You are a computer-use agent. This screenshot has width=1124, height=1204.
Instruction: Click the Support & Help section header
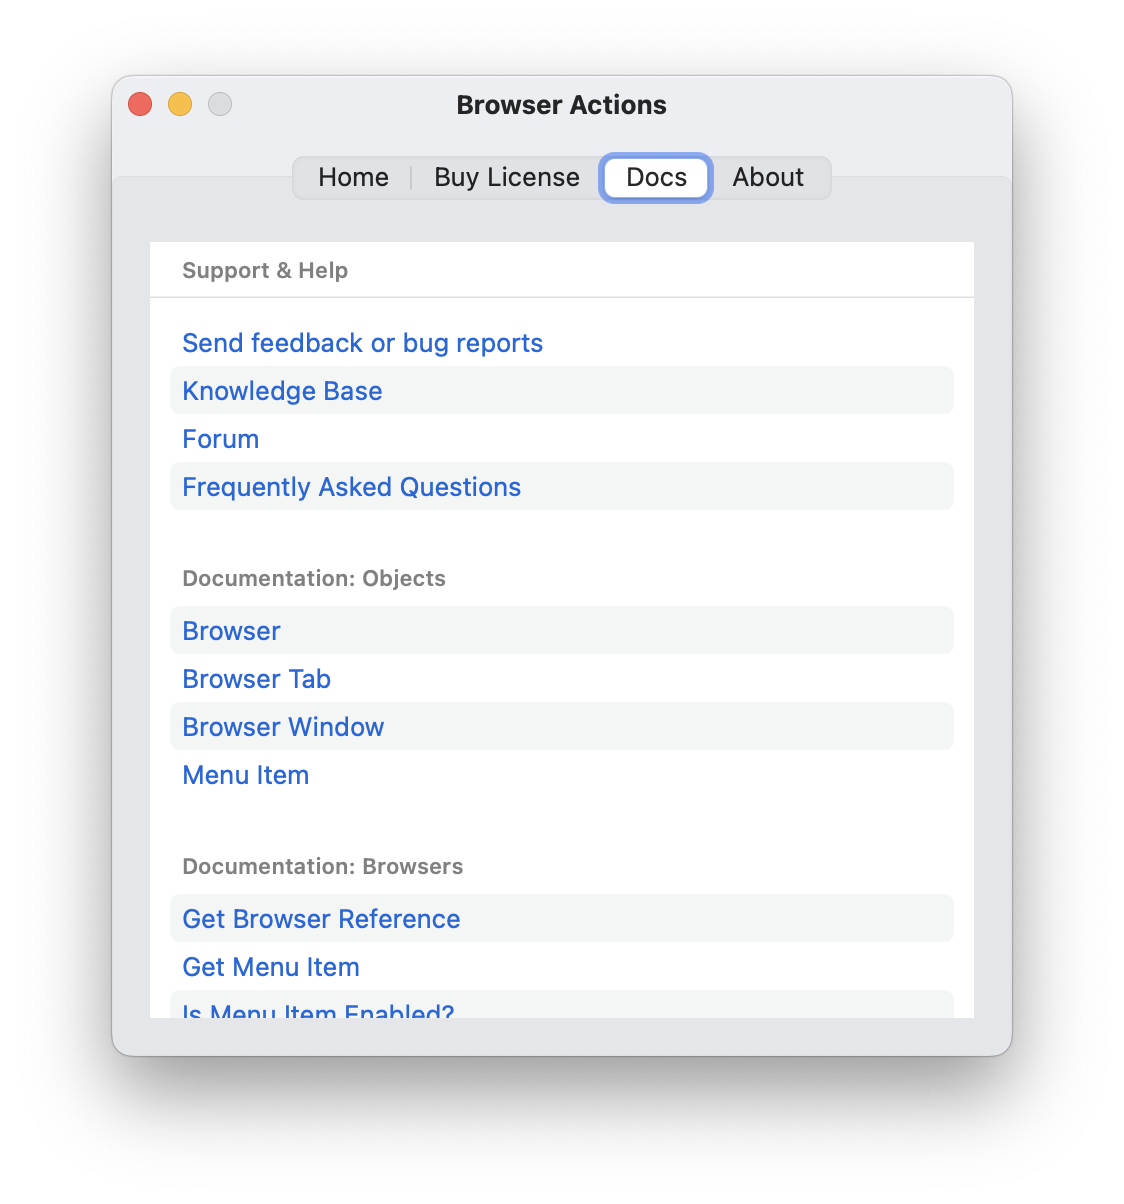pyautogui.click(x=265, y=270)
